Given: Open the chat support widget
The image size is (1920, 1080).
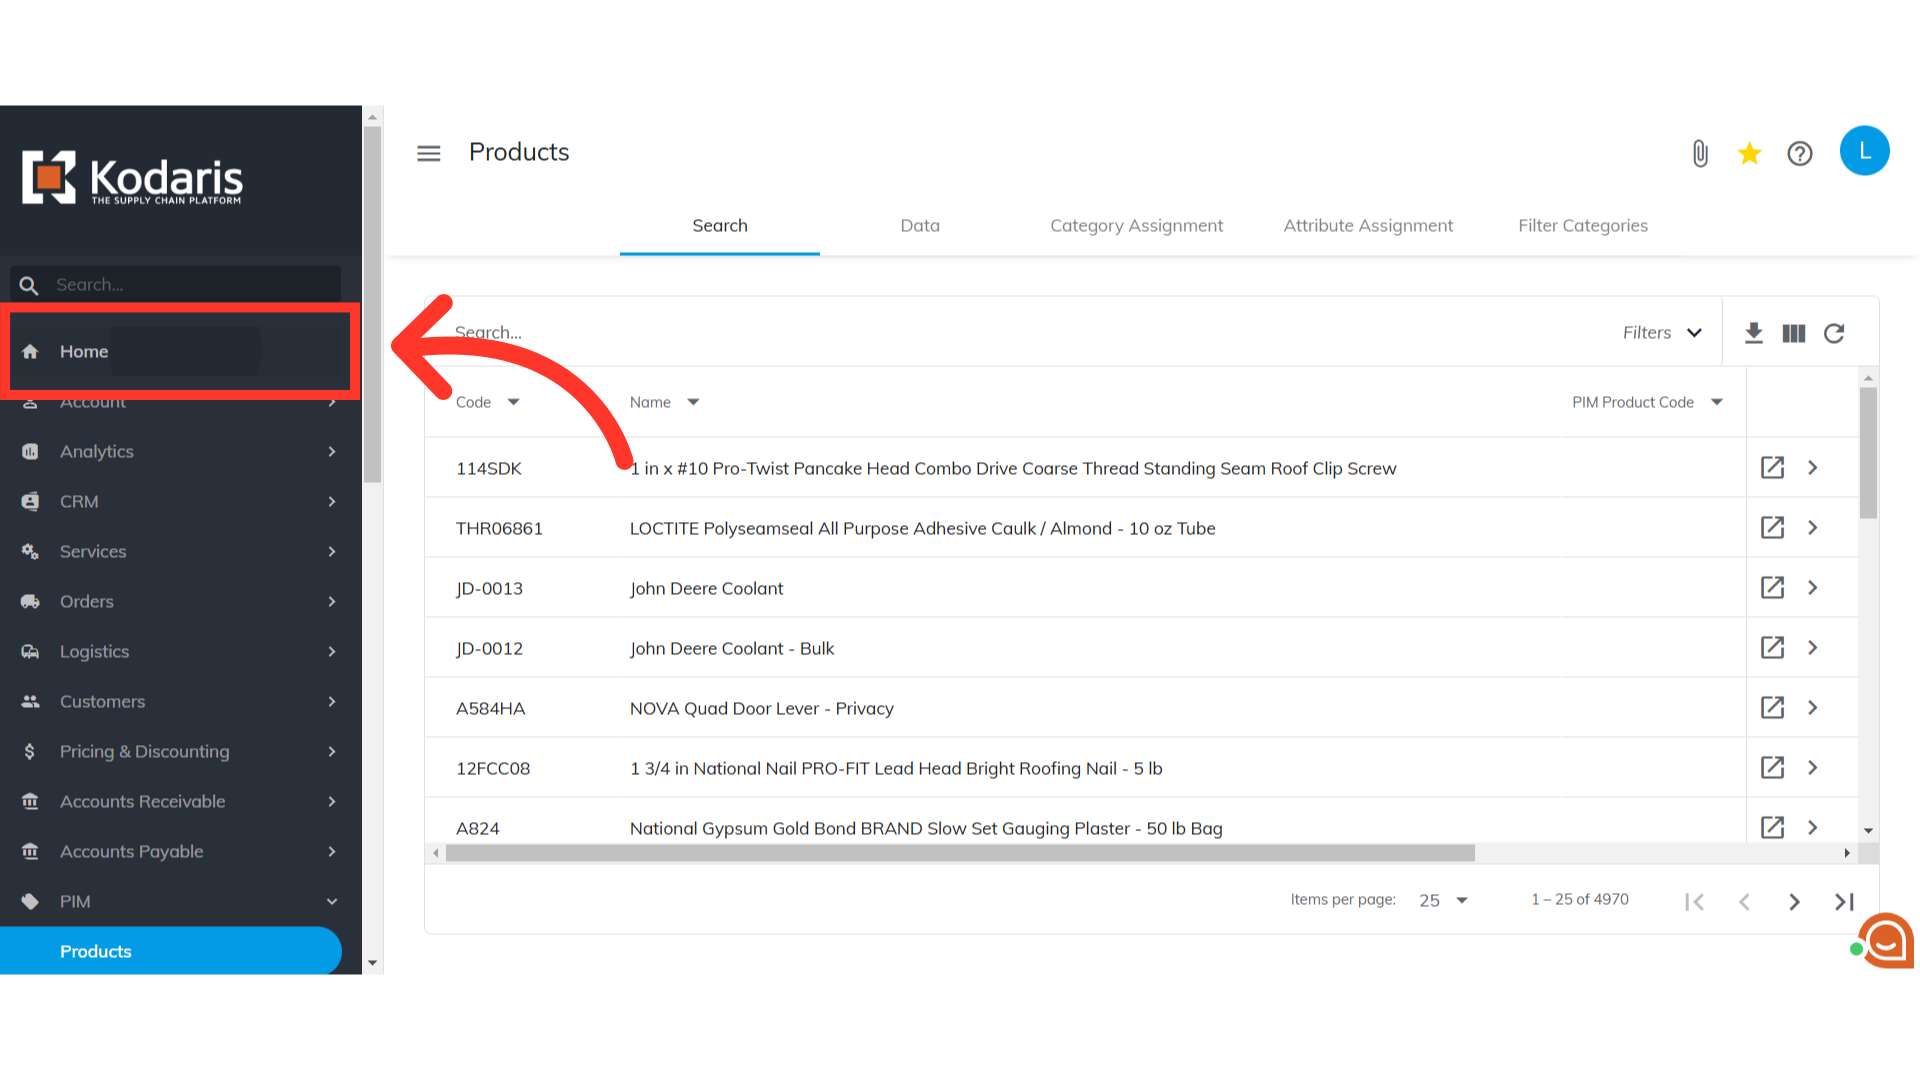Looking at the screenshot, I should coord(1886,941).
